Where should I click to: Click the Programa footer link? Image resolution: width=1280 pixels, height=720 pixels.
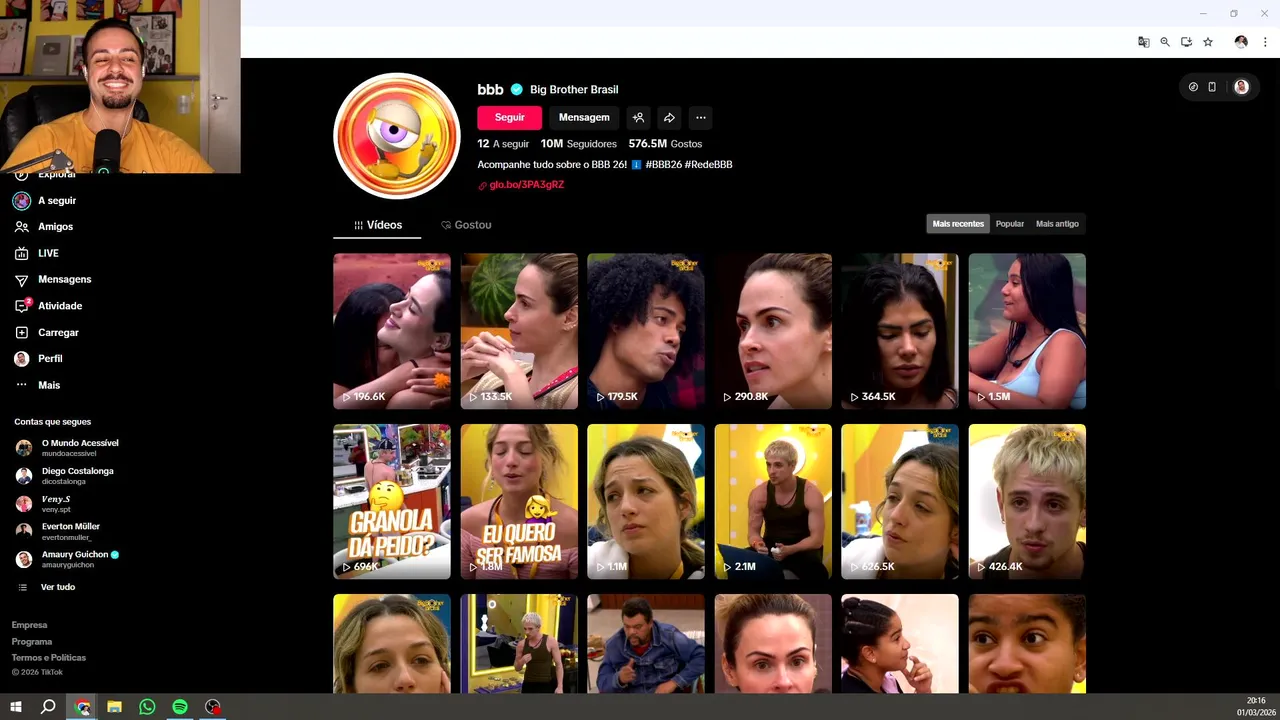pos(32,642)
